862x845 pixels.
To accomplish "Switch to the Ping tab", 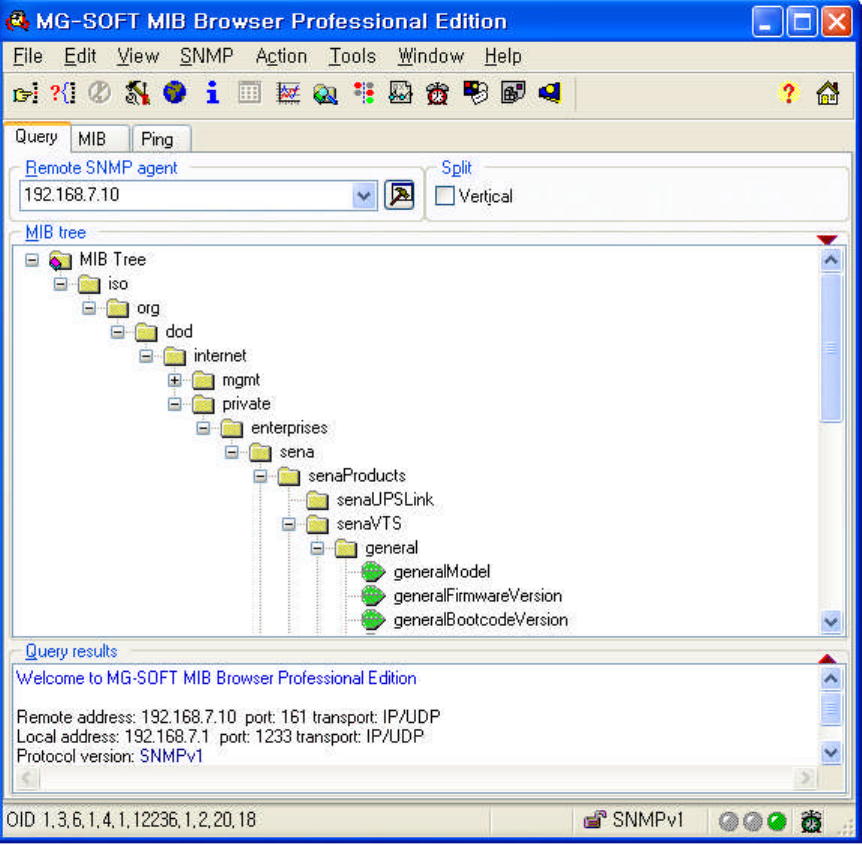I will click(162, 139).
